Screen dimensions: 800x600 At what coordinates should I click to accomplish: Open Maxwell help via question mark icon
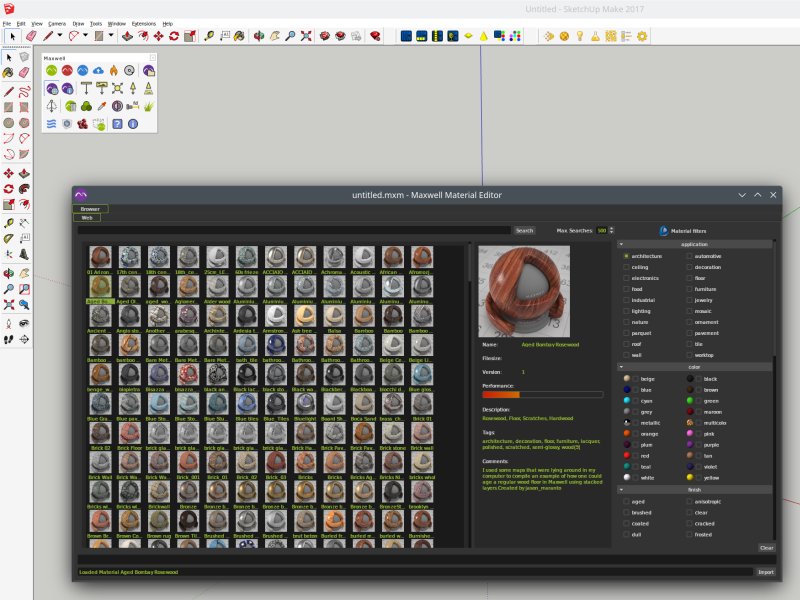(x=117, y=124)
